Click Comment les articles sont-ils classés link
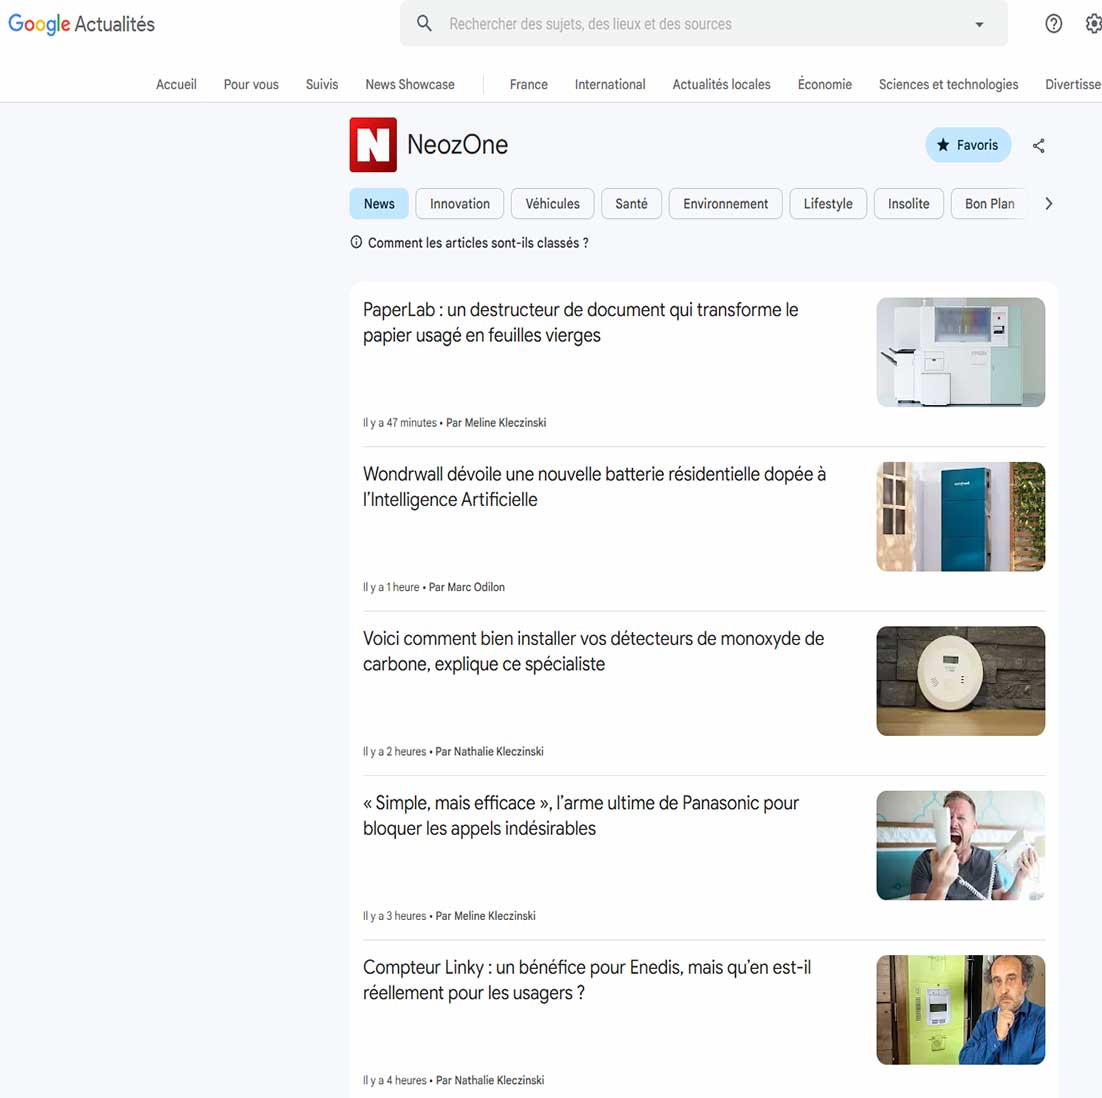This screenshot has height=1098, width=1102. (x=478, y=243)
